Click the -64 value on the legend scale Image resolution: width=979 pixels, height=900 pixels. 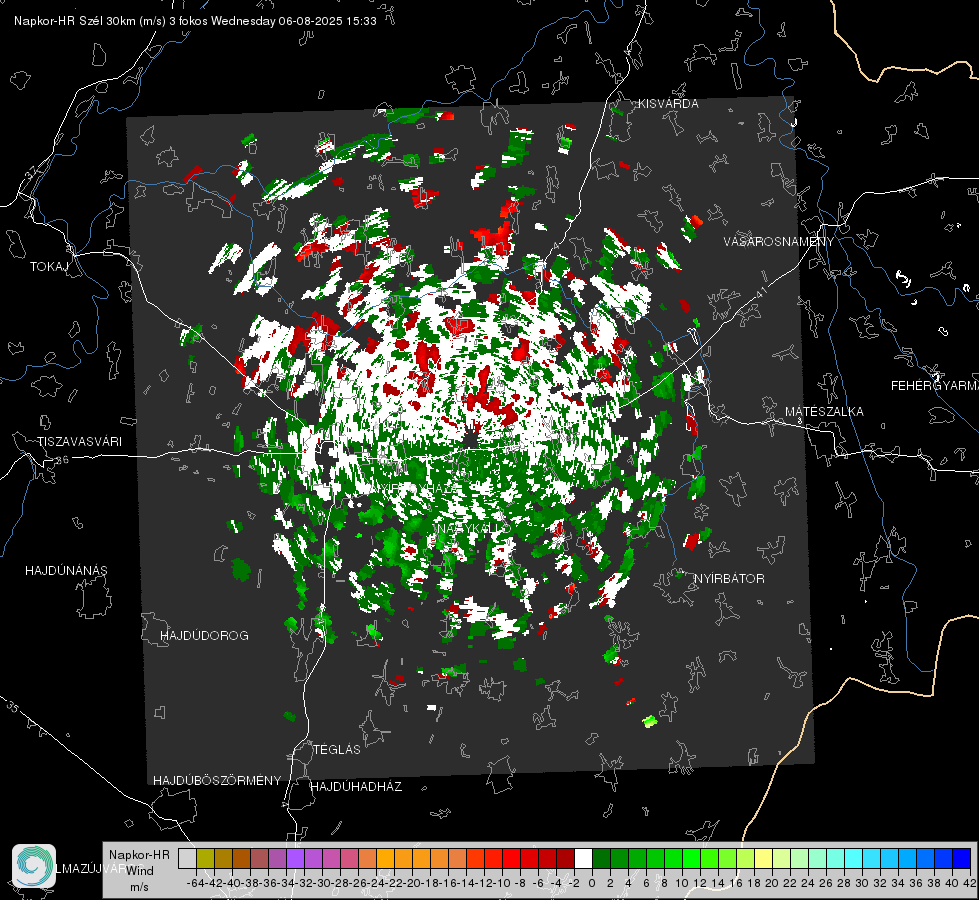[x=195, y=883]
